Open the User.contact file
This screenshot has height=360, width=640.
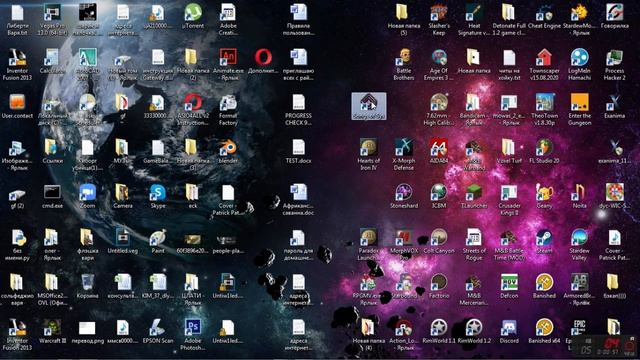coord(17,106)
